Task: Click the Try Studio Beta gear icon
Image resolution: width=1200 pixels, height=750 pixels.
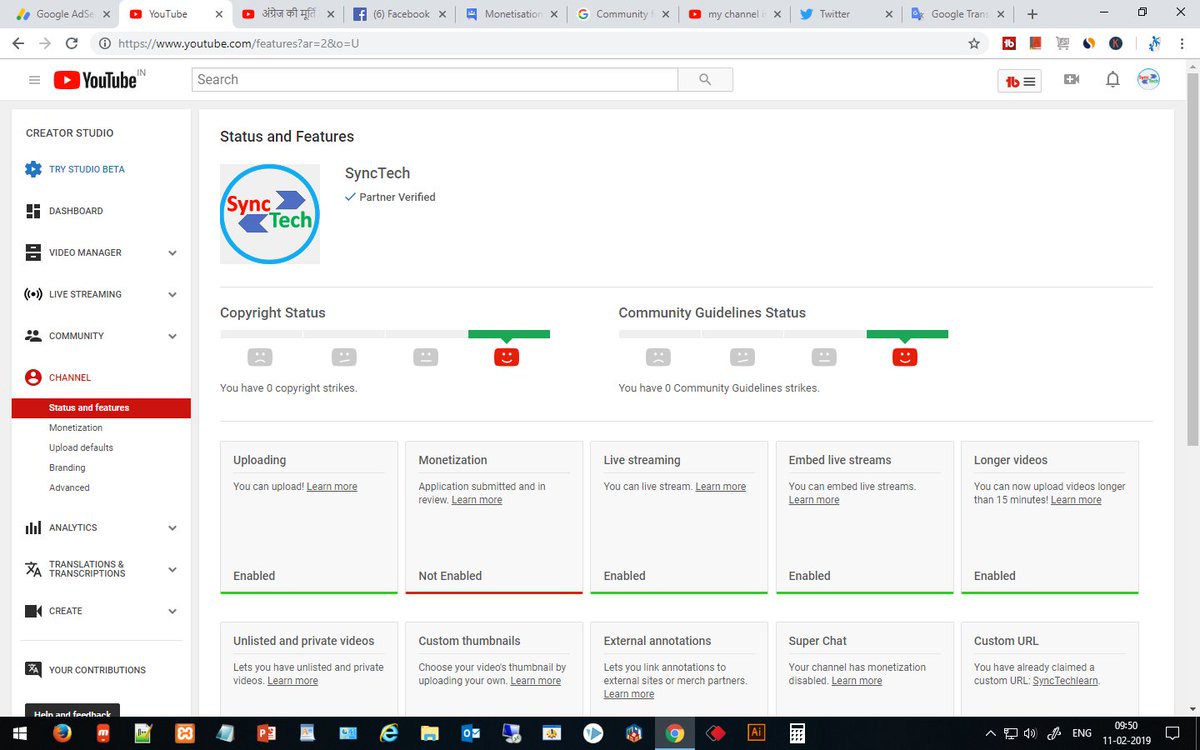Action: click(x=33, y=169)
